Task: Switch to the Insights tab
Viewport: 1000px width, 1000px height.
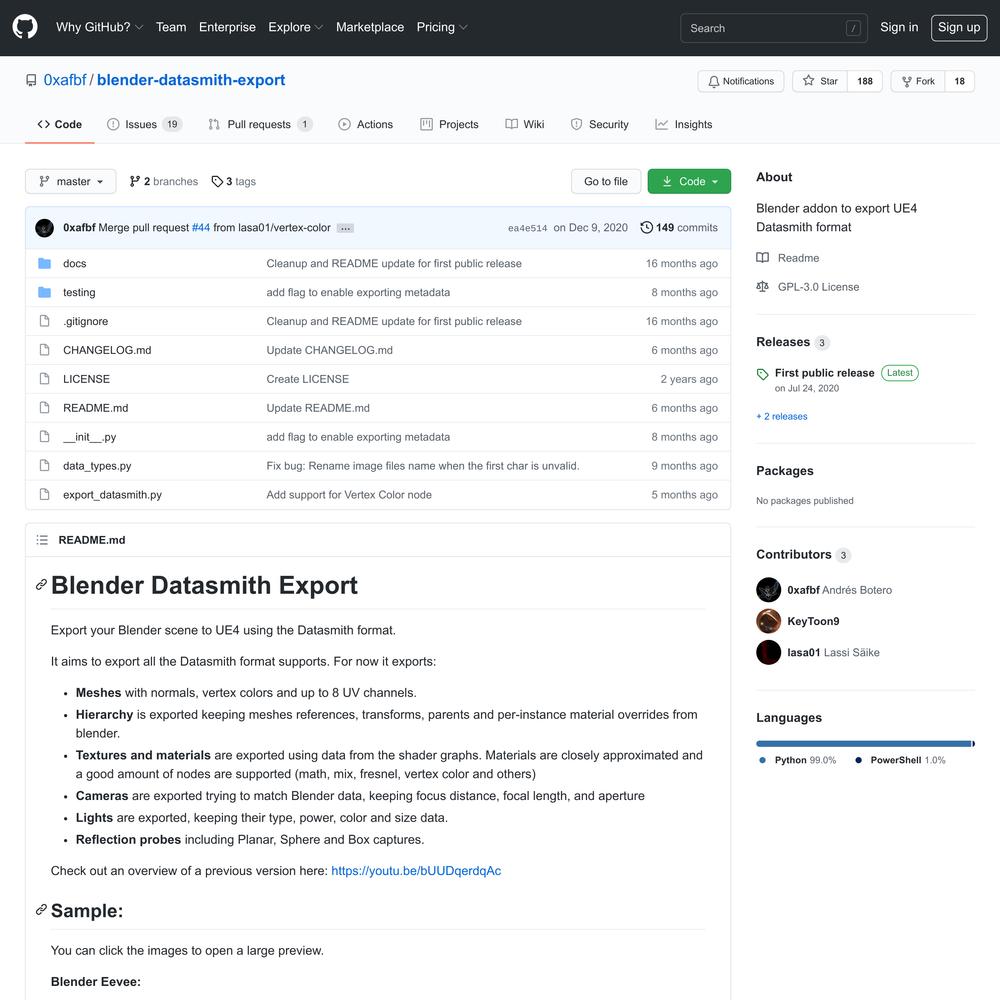Action: click(x=684, y=124)
